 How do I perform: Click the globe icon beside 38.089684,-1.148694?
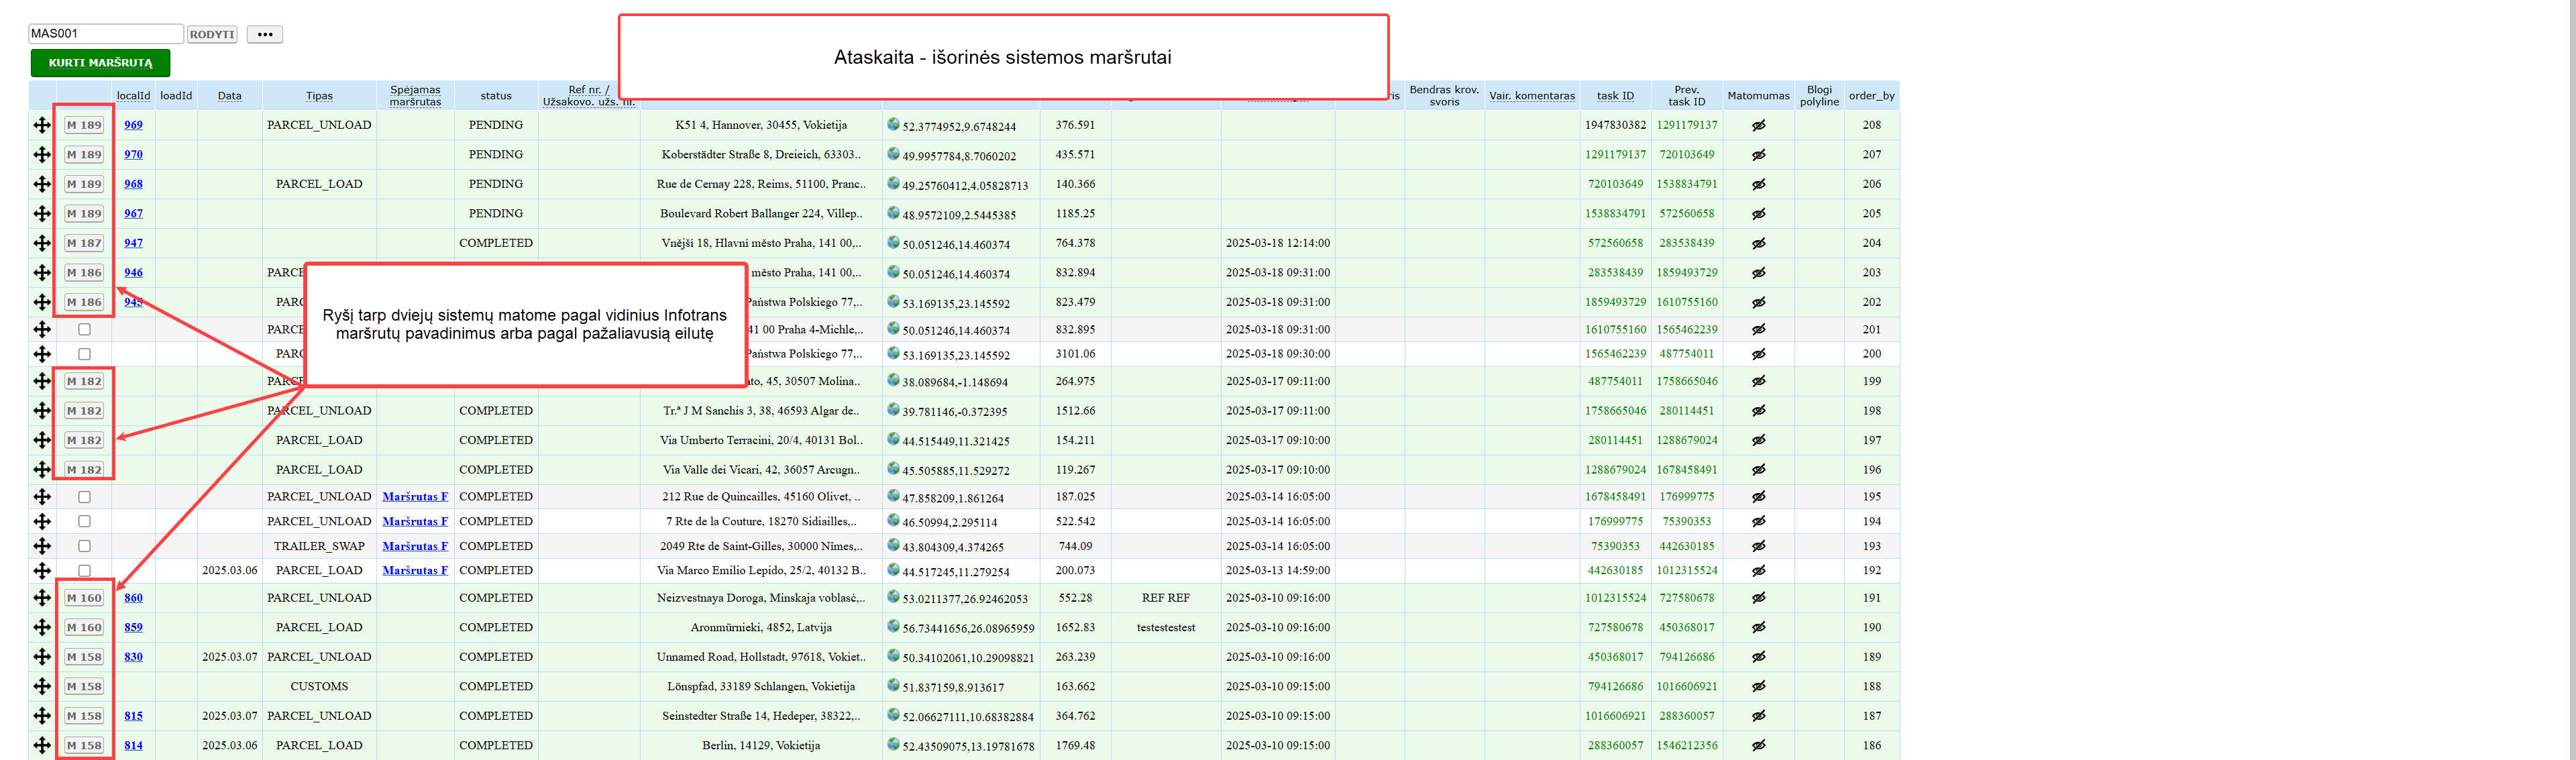[x=893, y=380]
